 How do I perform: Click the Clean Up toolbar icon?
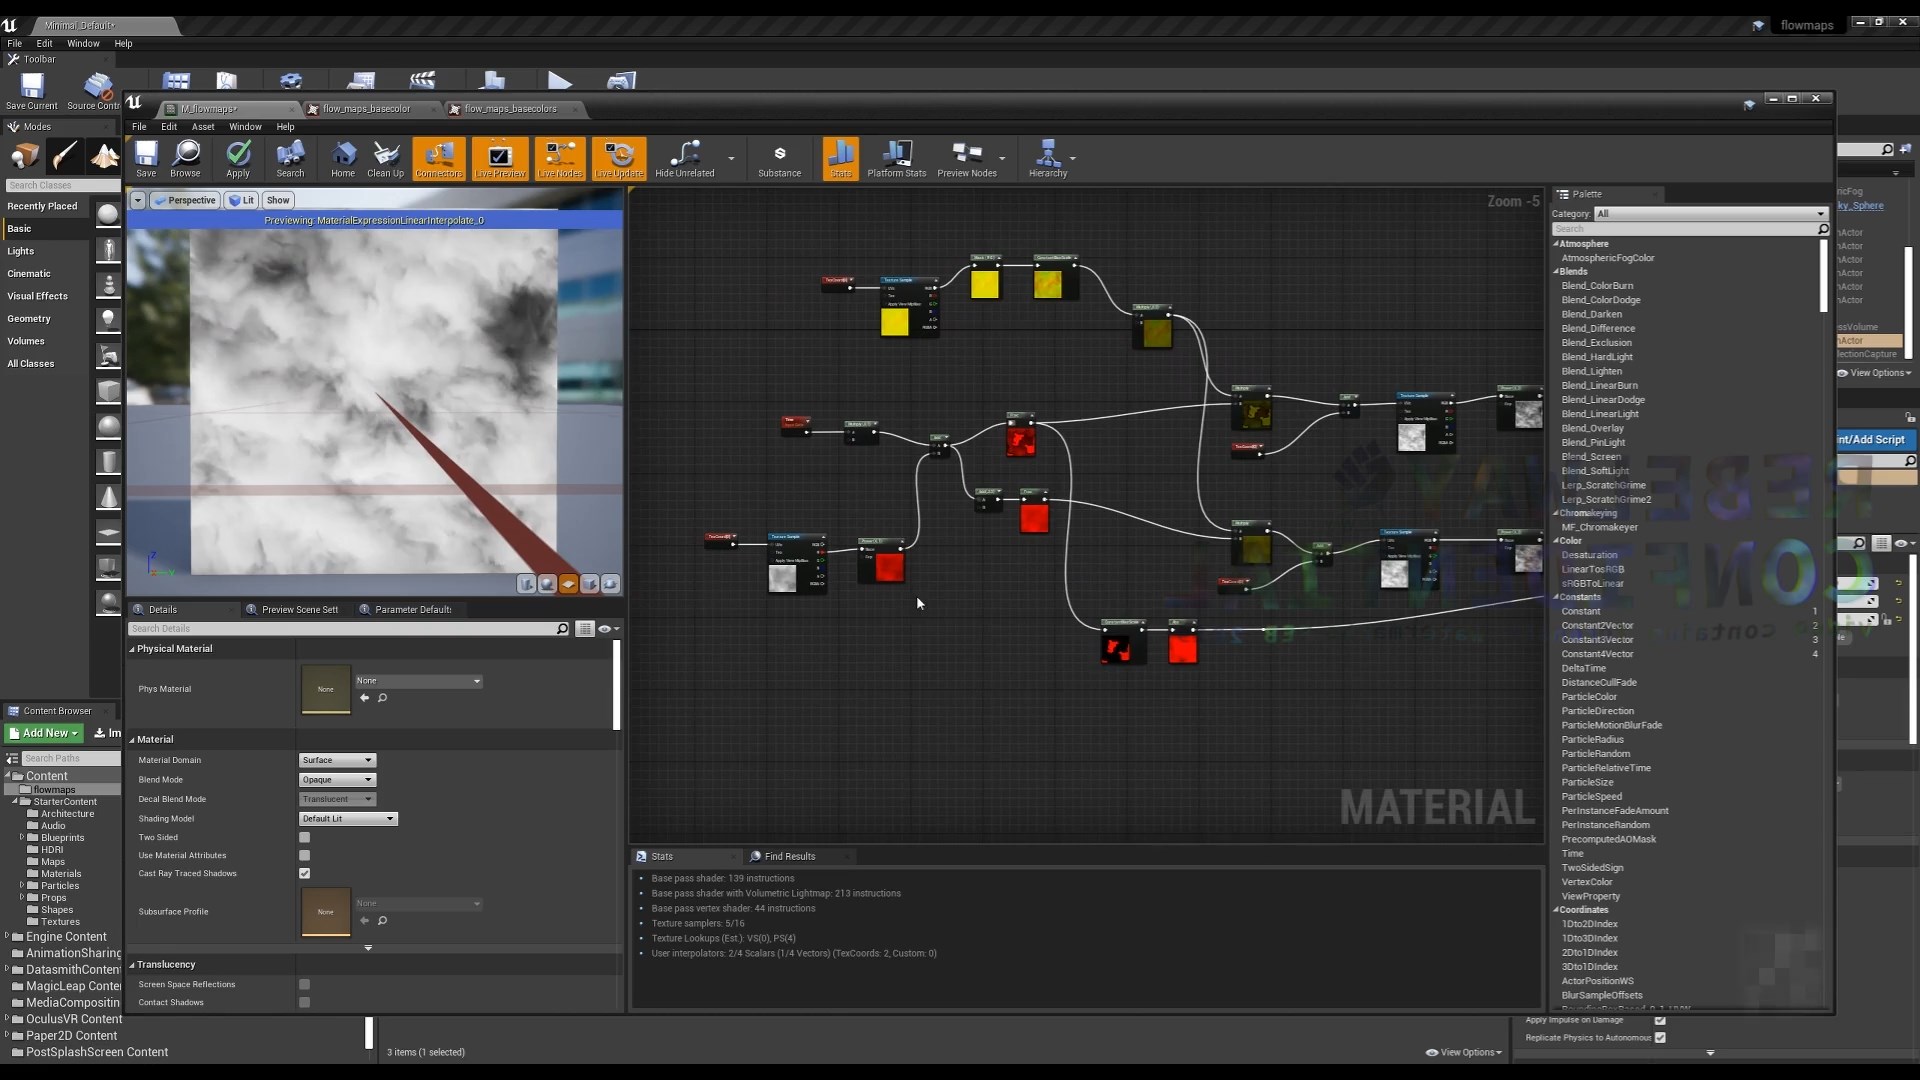click(x=385, y=159)
